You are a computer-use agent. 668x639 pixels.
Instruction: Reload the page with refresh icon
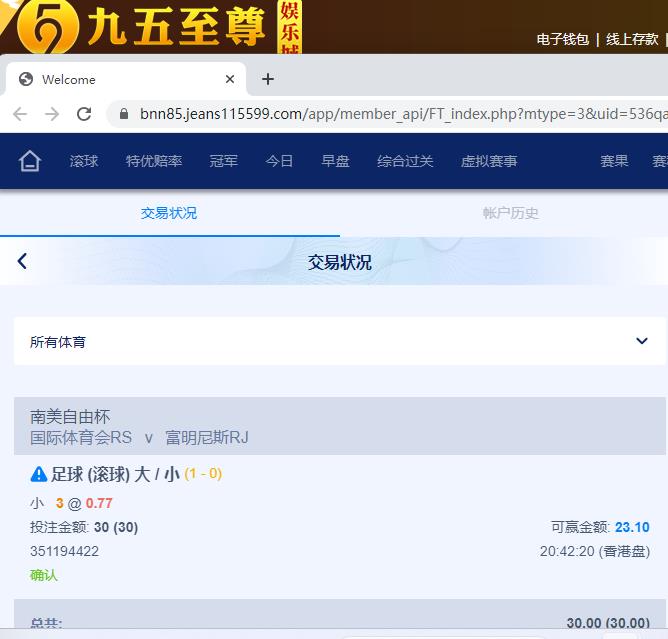[84, 114]
